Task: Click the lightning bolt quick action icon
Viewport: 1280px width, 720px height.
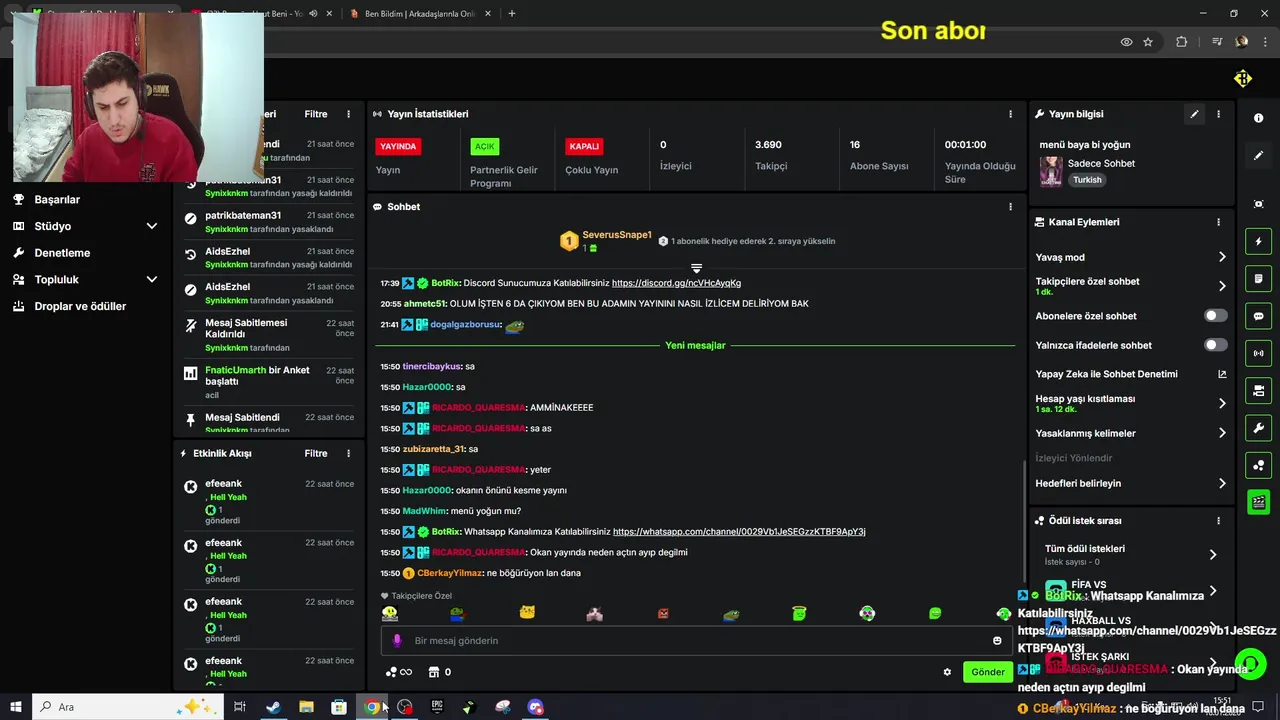Action: [x=1258, y=241]
